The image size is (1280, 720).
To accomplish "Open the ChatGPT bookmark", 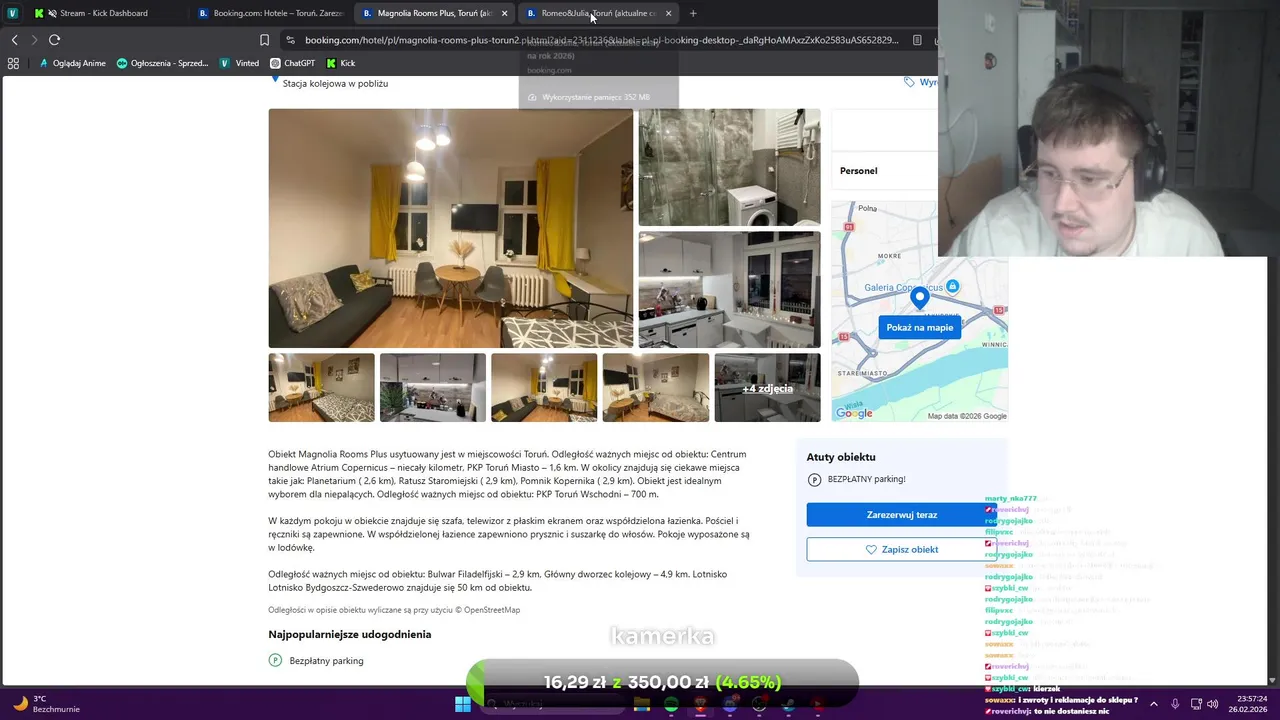I will tap(292, 63).
